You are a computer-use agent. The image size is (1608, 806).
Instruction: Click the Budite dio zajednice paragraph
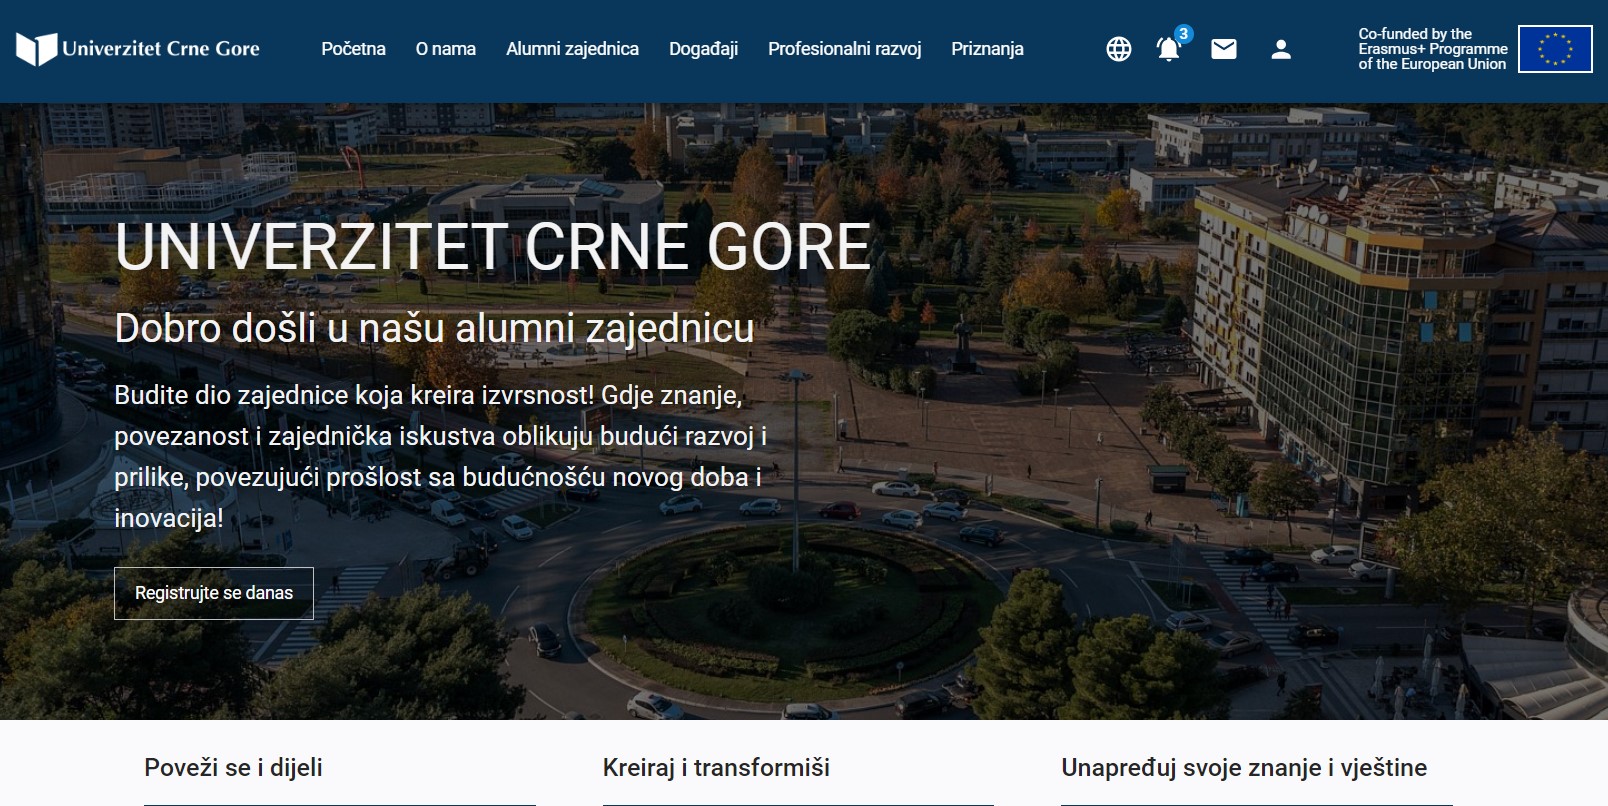coord(441,456)
